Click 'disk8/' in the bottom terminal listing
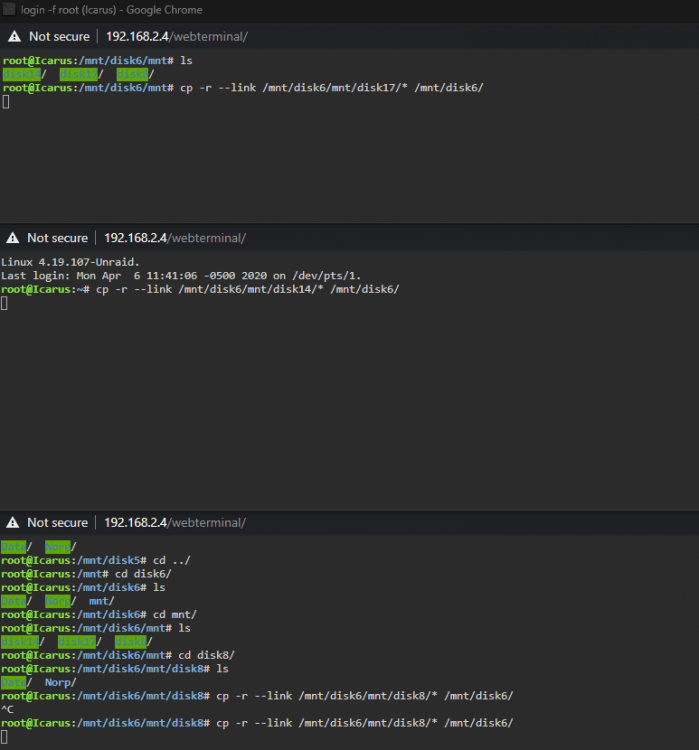The width and height of the screenshot is (699, 750). pyautogui.click(x=134, y=641)
